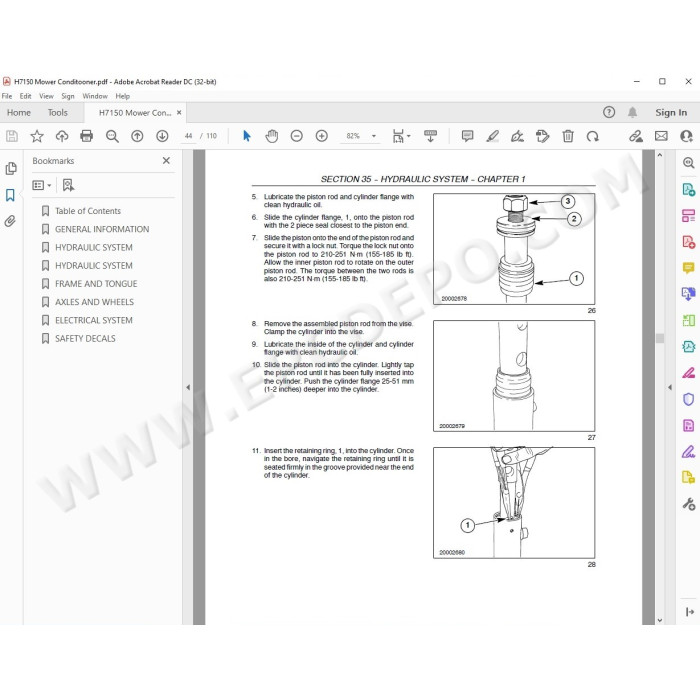Open the Help menu

(x=122, y=96)
